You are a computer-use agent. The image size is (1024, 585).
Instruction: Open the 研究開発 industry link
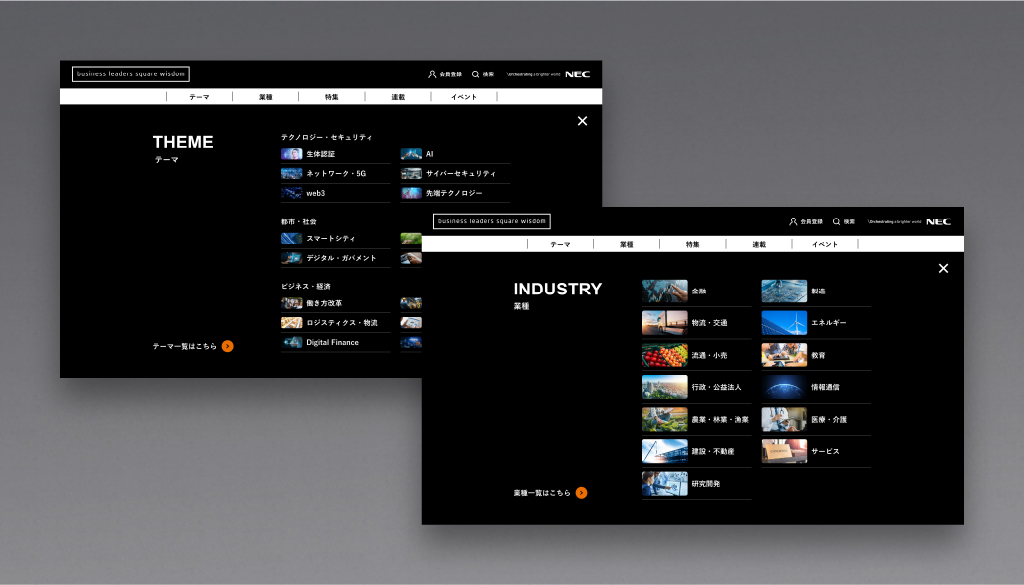(x=705, y=484)
